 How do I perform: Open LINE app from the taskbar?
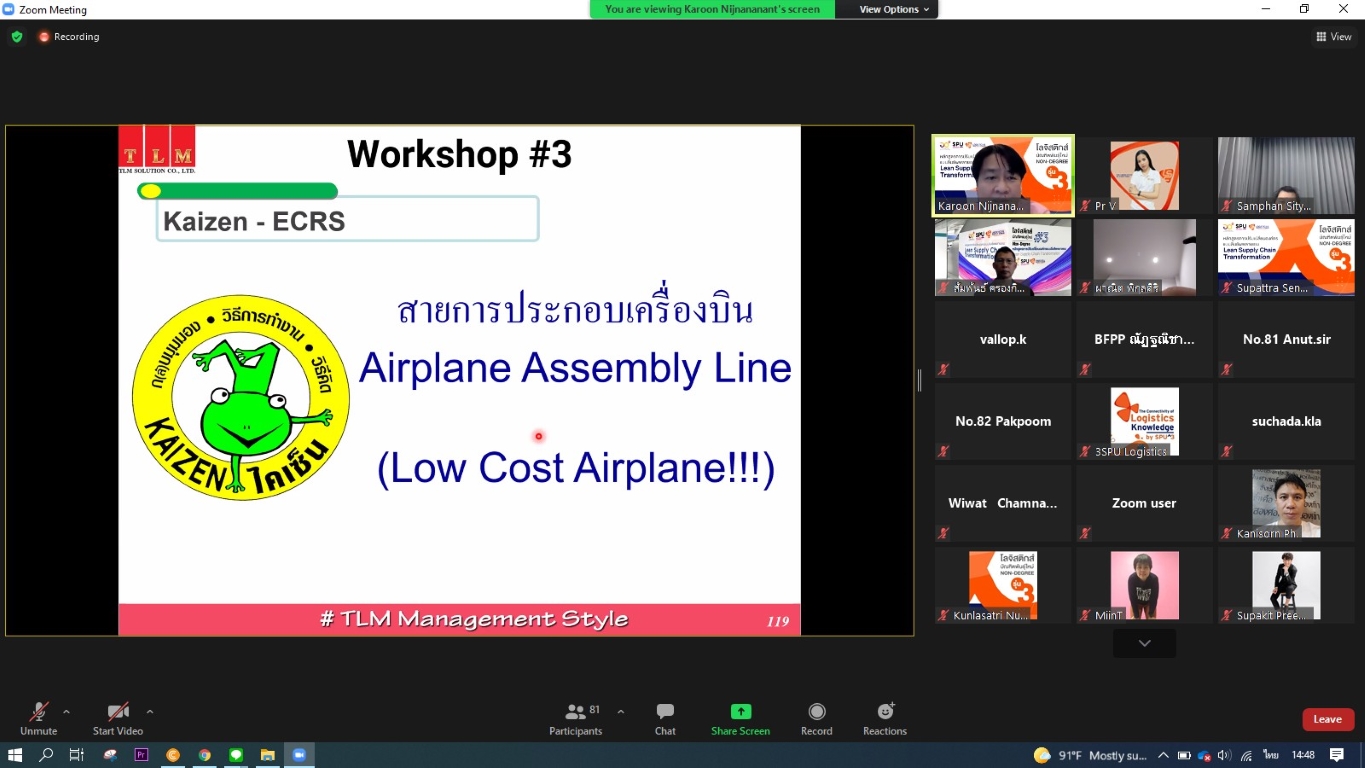coord(236,755)
